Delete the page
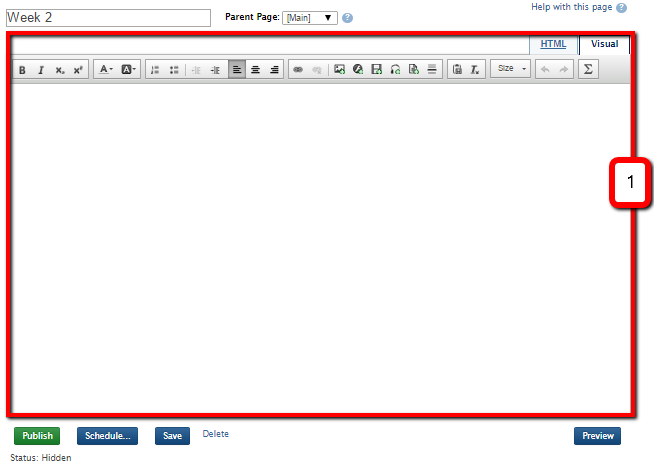 216,434
